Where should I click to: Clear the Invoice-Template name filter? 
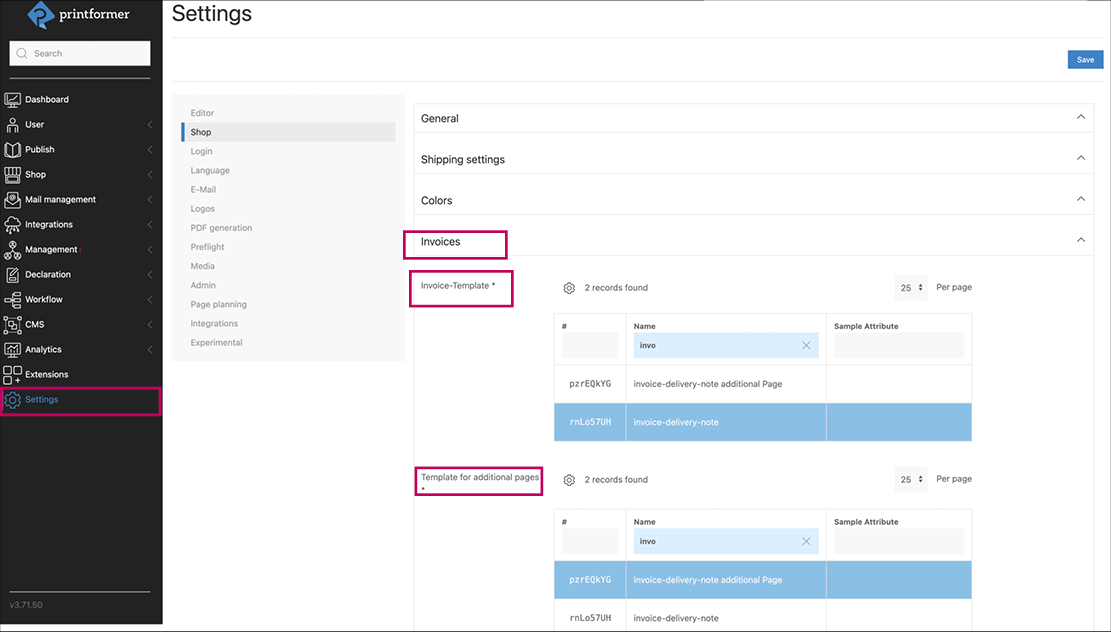pyautogui.click(x=806, y=346)
